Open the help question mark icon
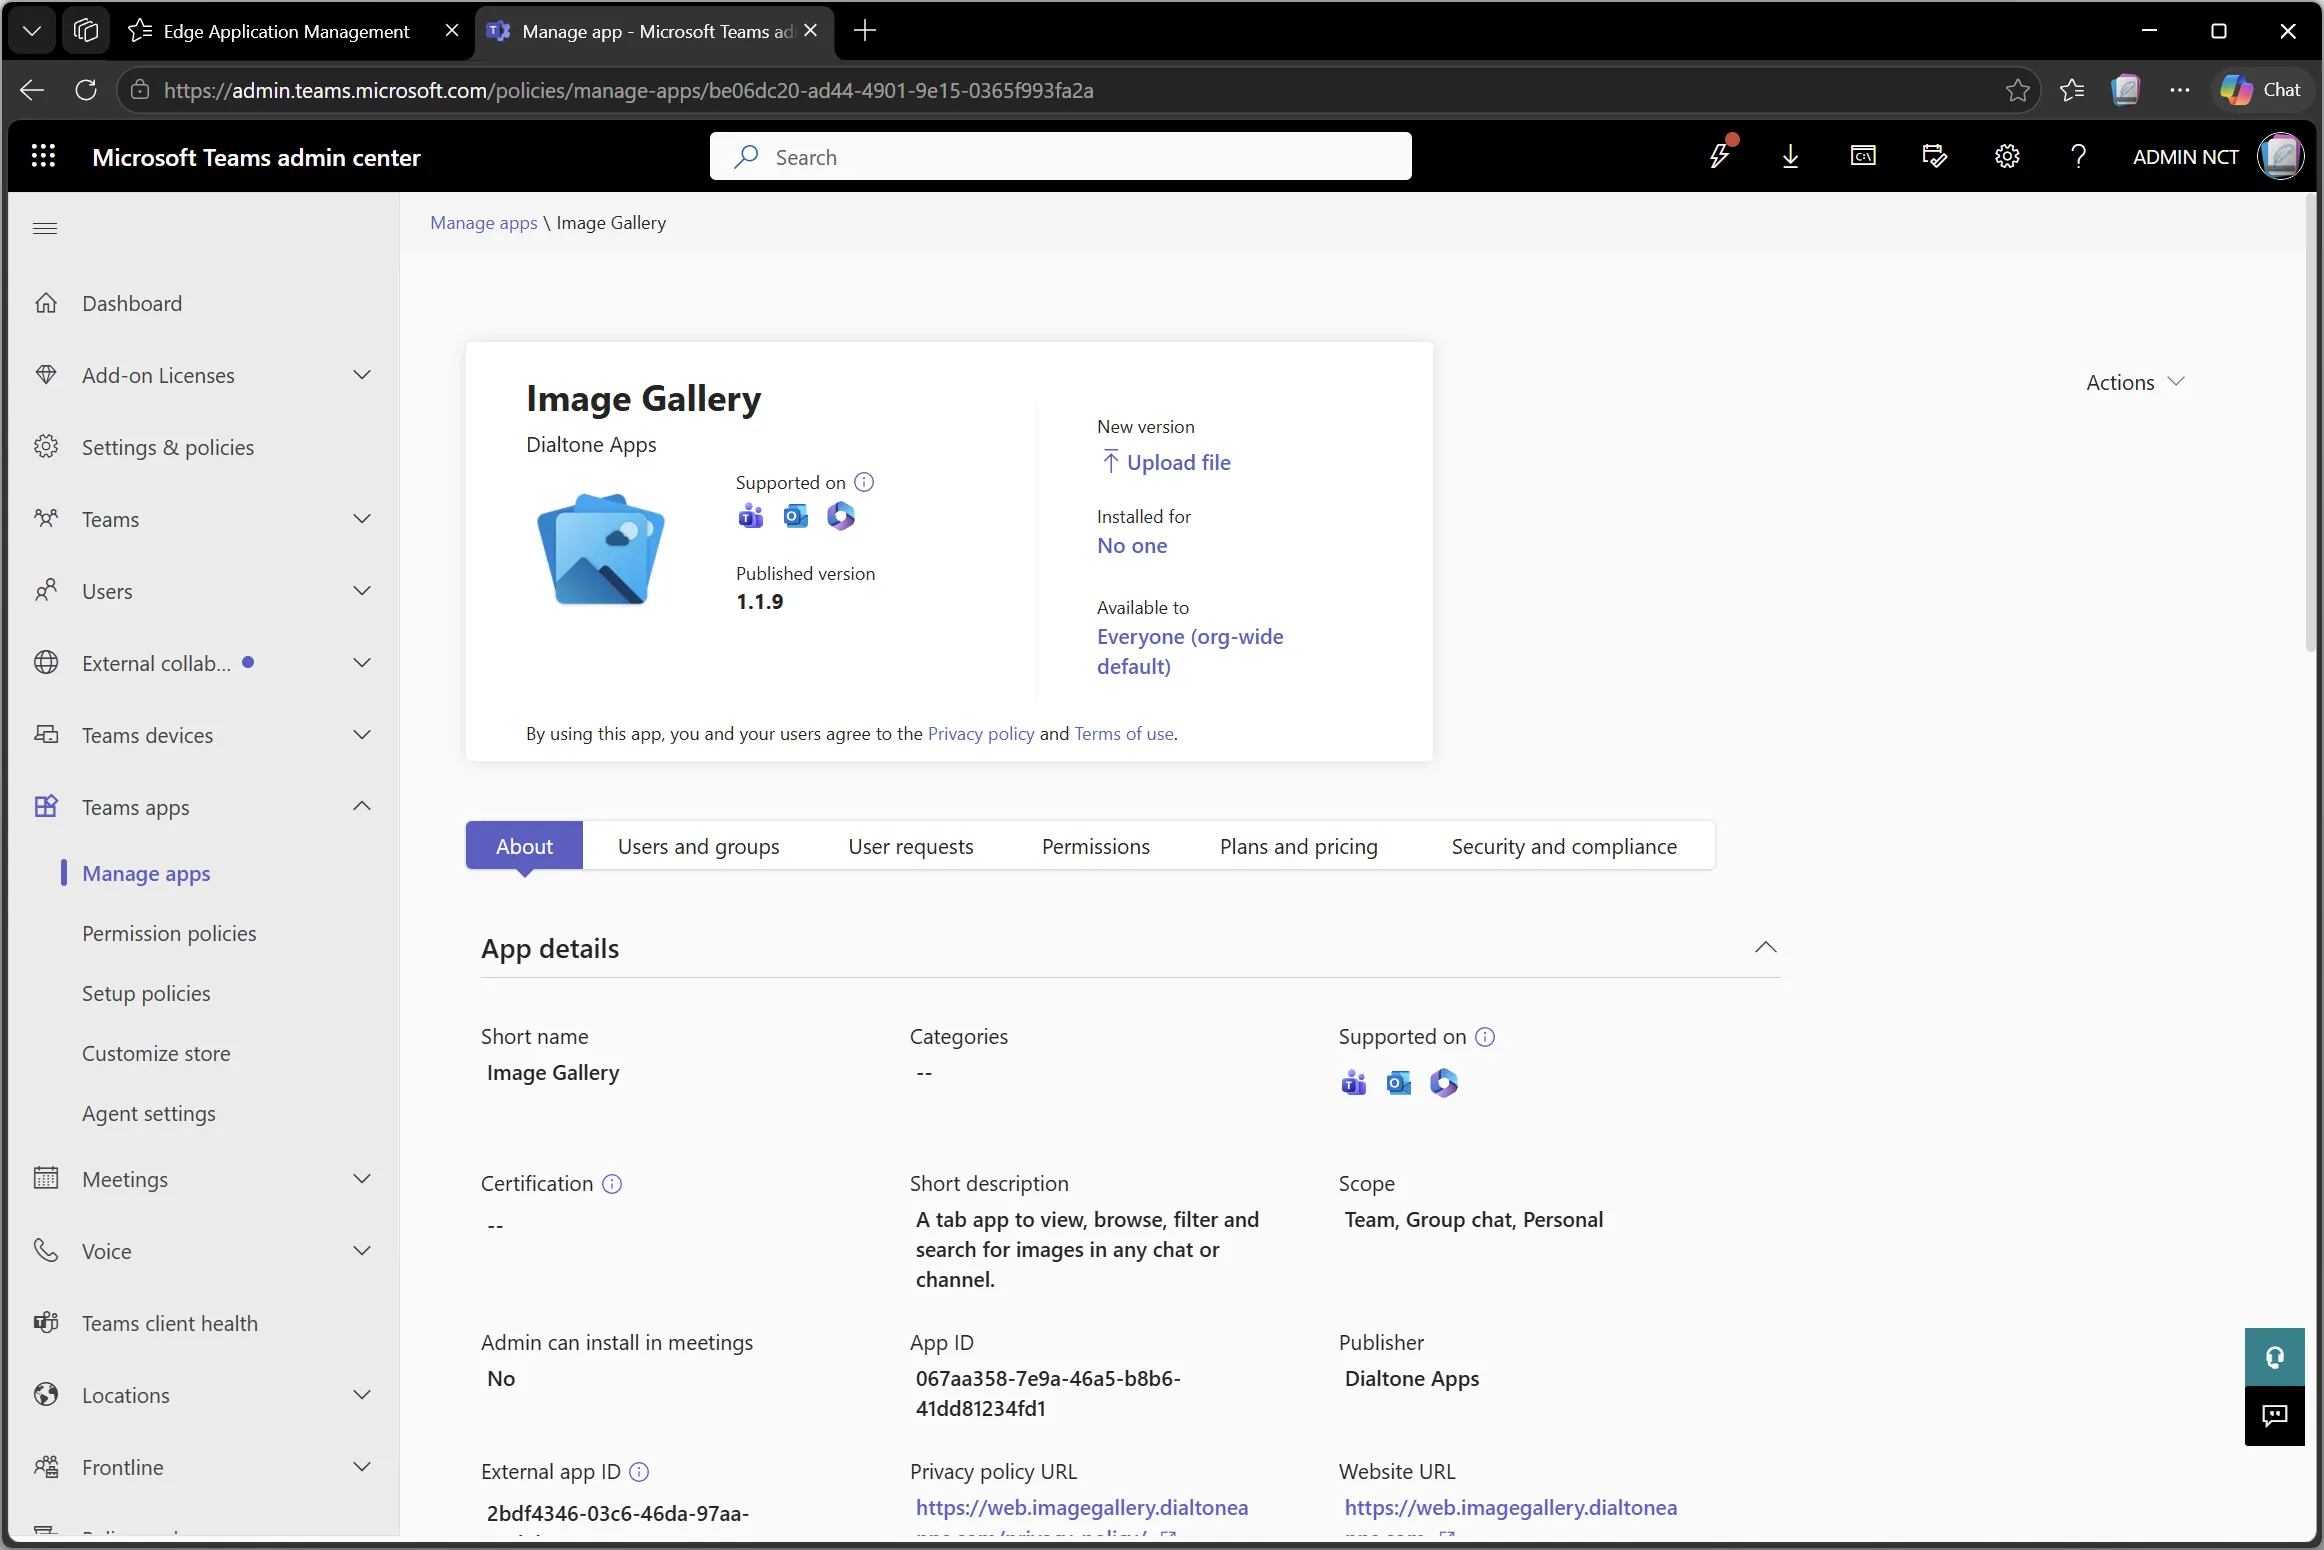The image size is (2324, 1550). 2079,157
